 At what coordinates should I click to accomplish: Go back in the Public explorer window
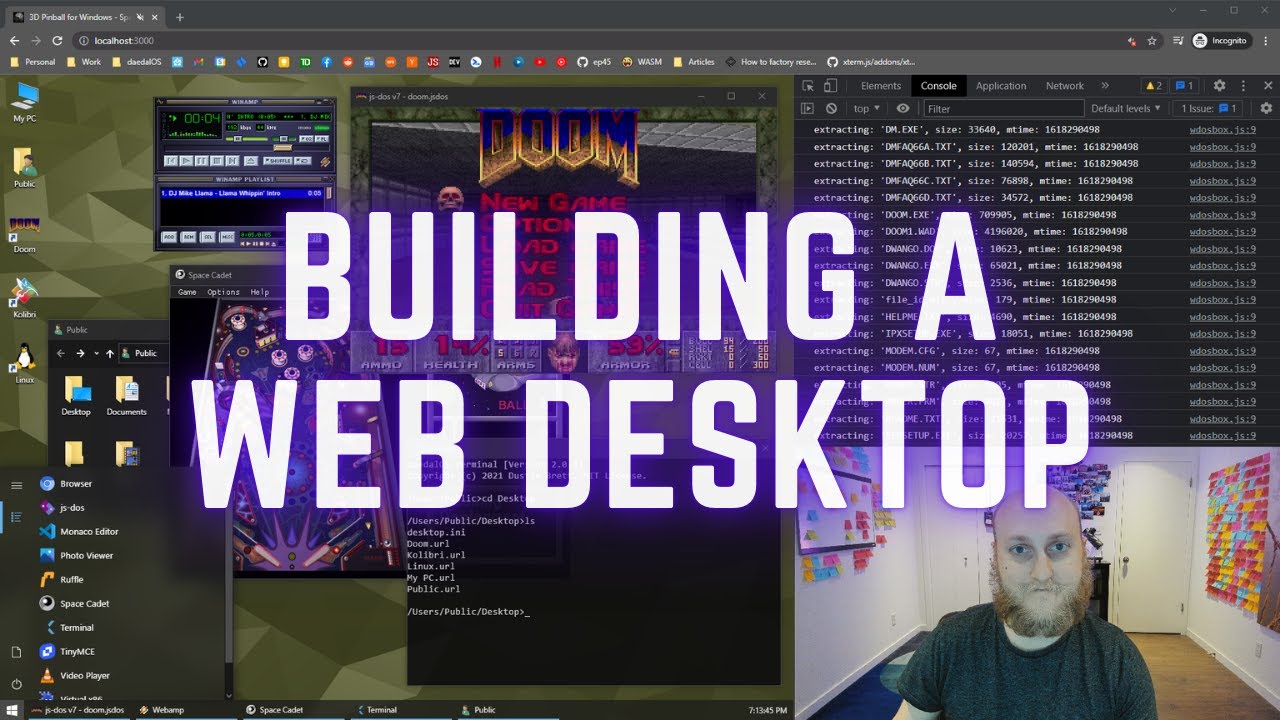61,353
